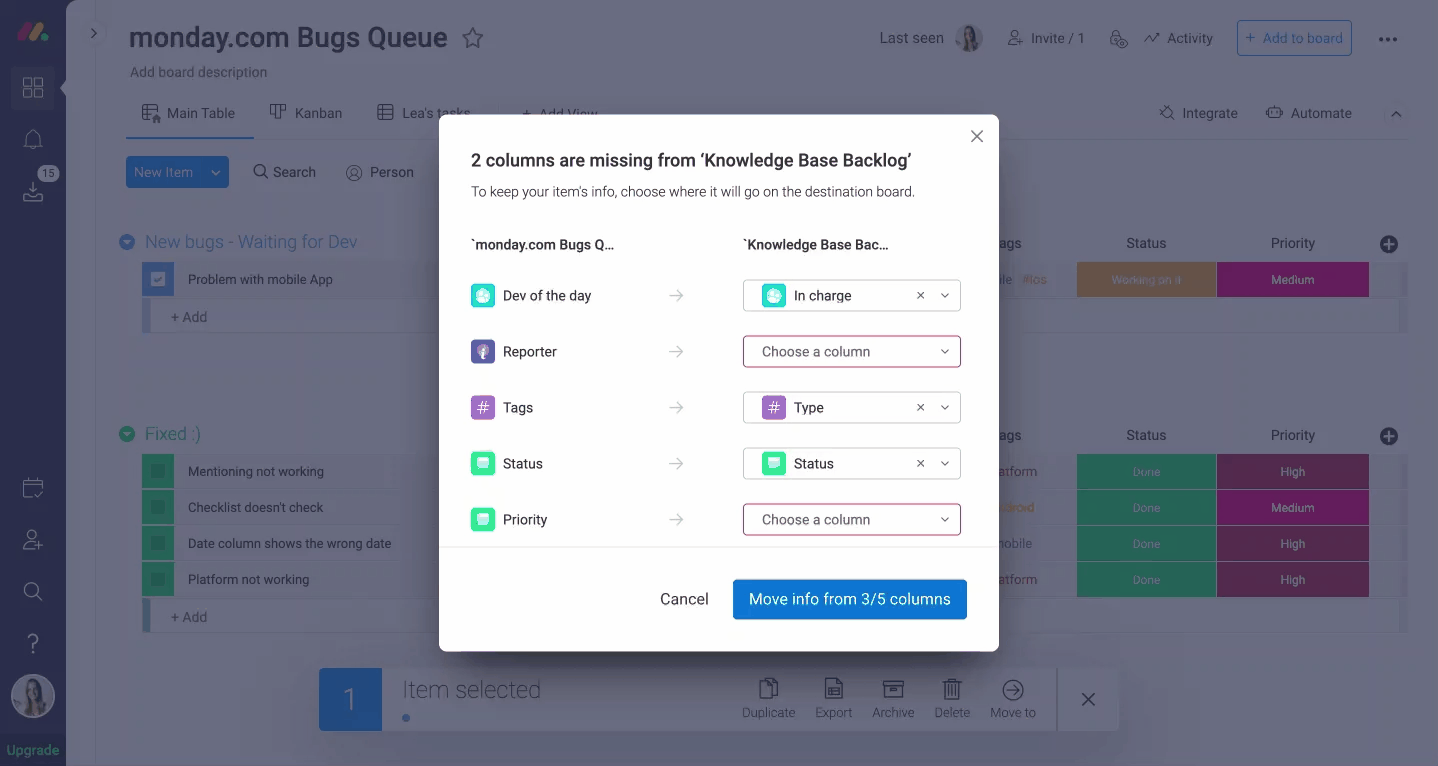Add column plus icon in Fixed group

[x=1388, y=436]
